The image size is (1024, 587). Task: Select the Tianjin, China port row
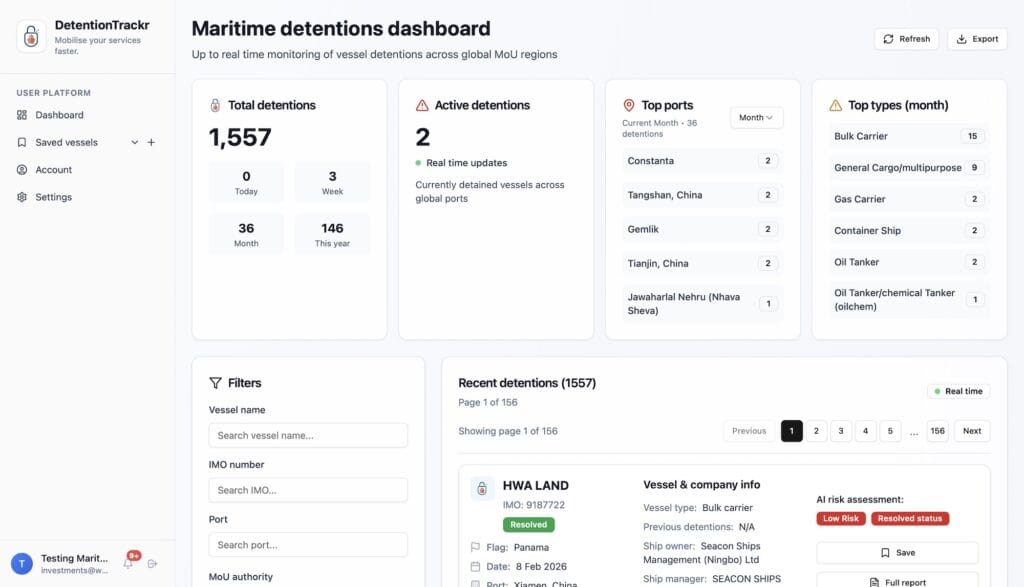click(x=703, y=264)
